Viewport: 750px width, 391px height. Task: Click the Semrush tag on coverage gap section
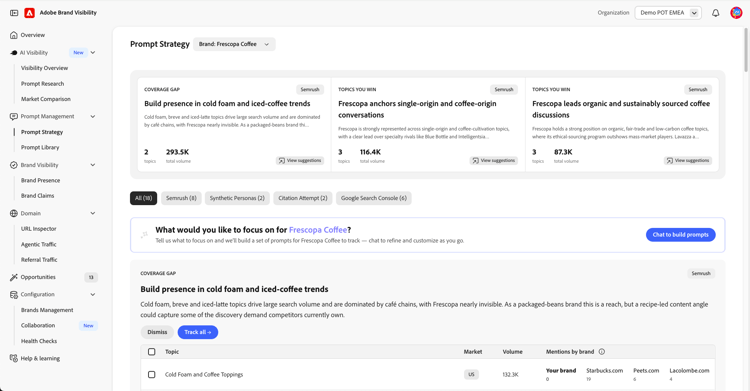(701, 273)
